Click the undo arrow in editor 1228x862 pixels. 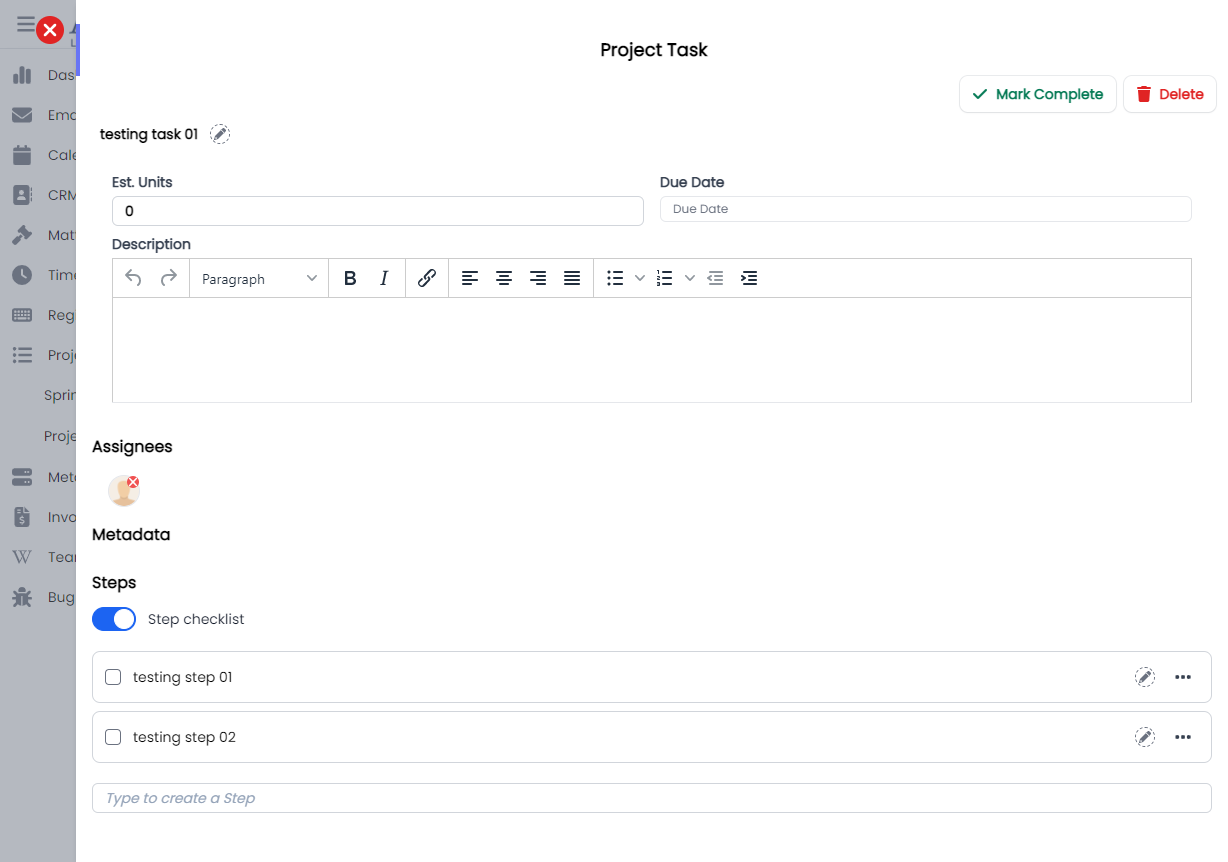(133, 279)
